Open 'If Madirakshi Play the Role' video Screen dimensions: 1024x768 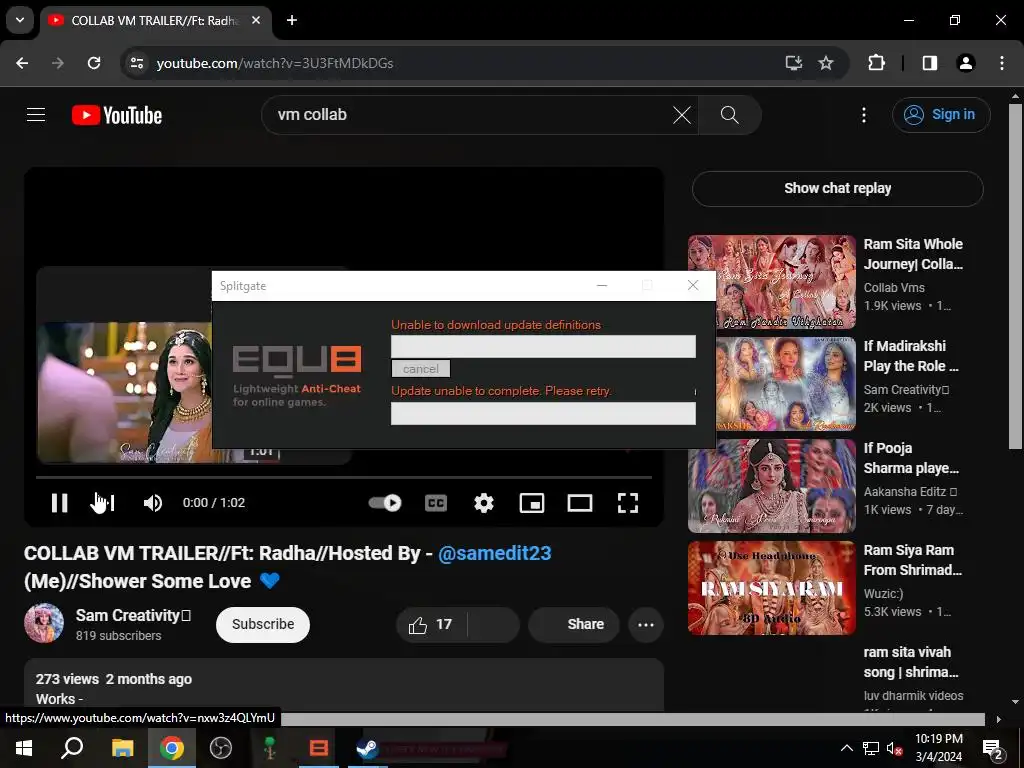click(x=911, y=356)
